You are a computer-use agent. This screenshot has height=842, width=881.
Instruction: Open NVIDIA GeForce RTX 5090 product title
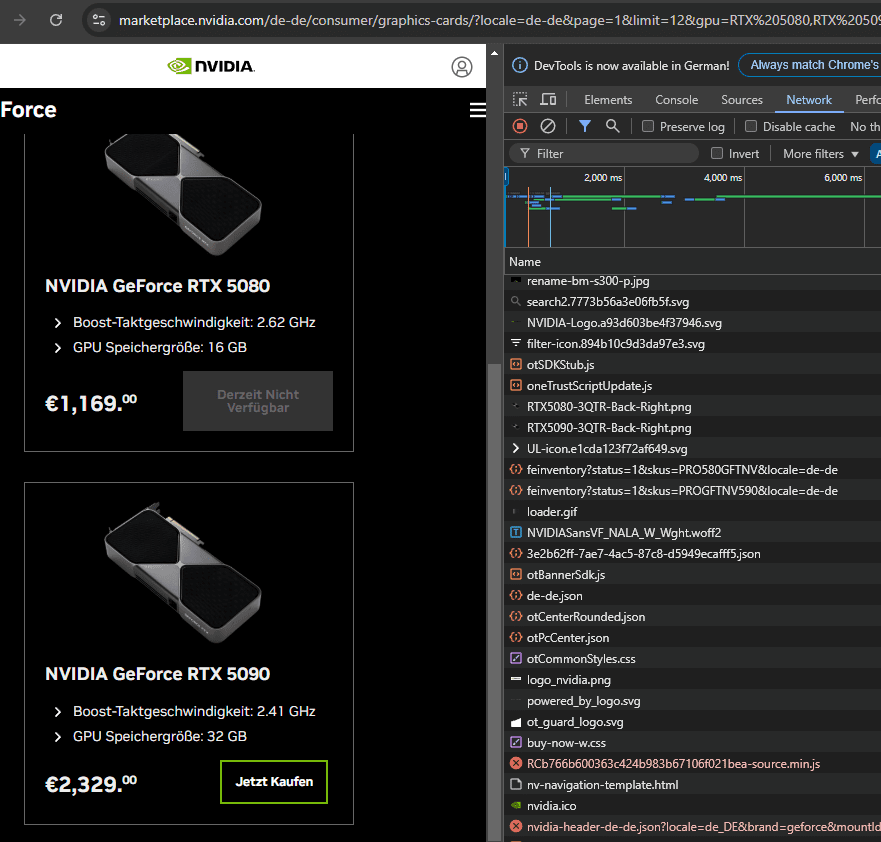(x=157, y=674)
